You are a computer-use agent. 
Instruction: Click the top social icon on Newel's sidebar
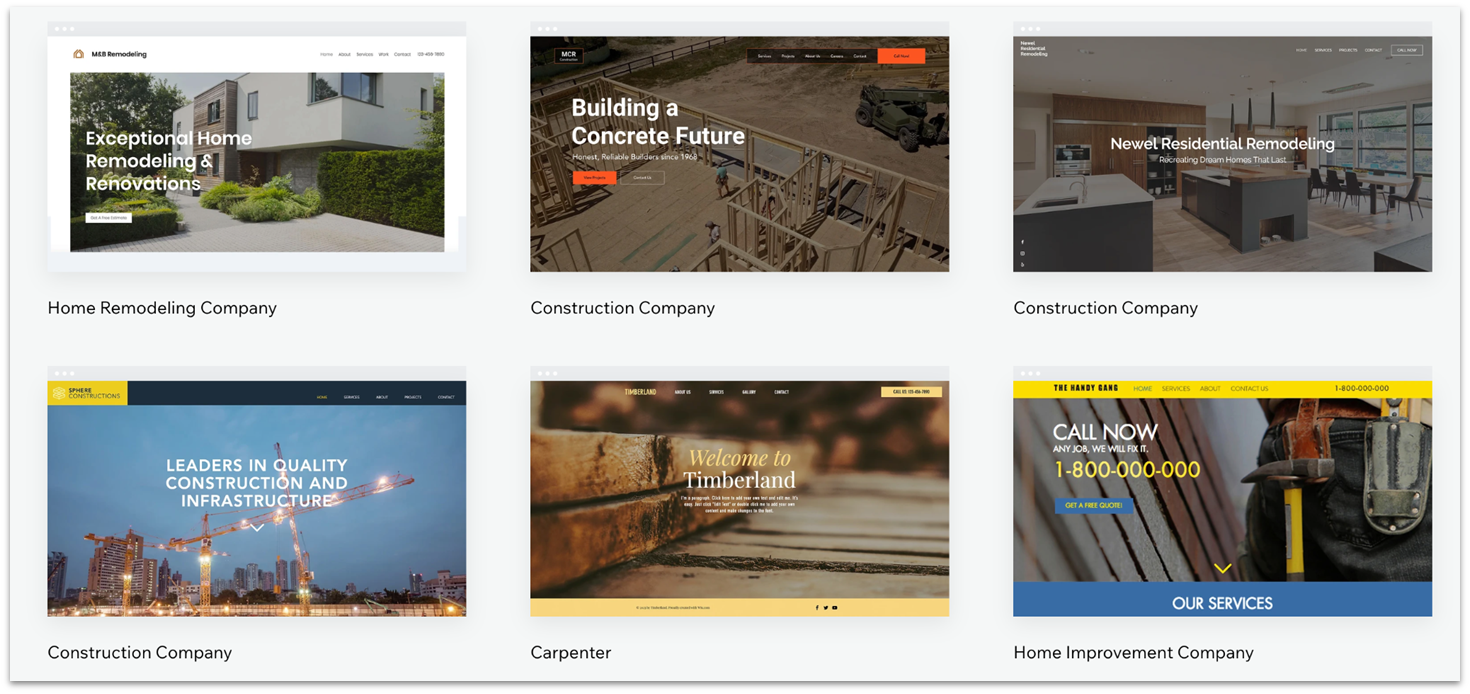[1022, 241]
